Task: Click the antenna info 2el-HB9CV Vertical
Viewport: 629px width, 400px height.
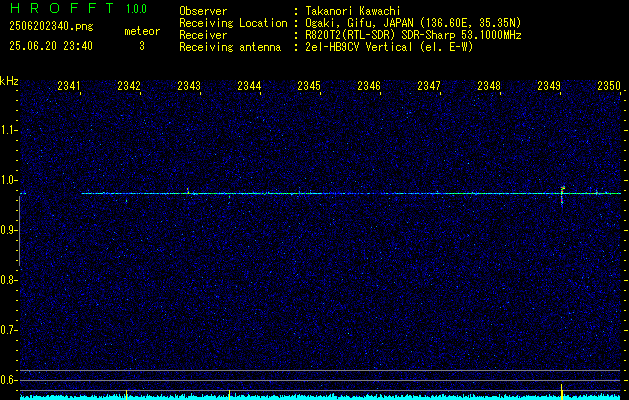Action: coord(389,47)
